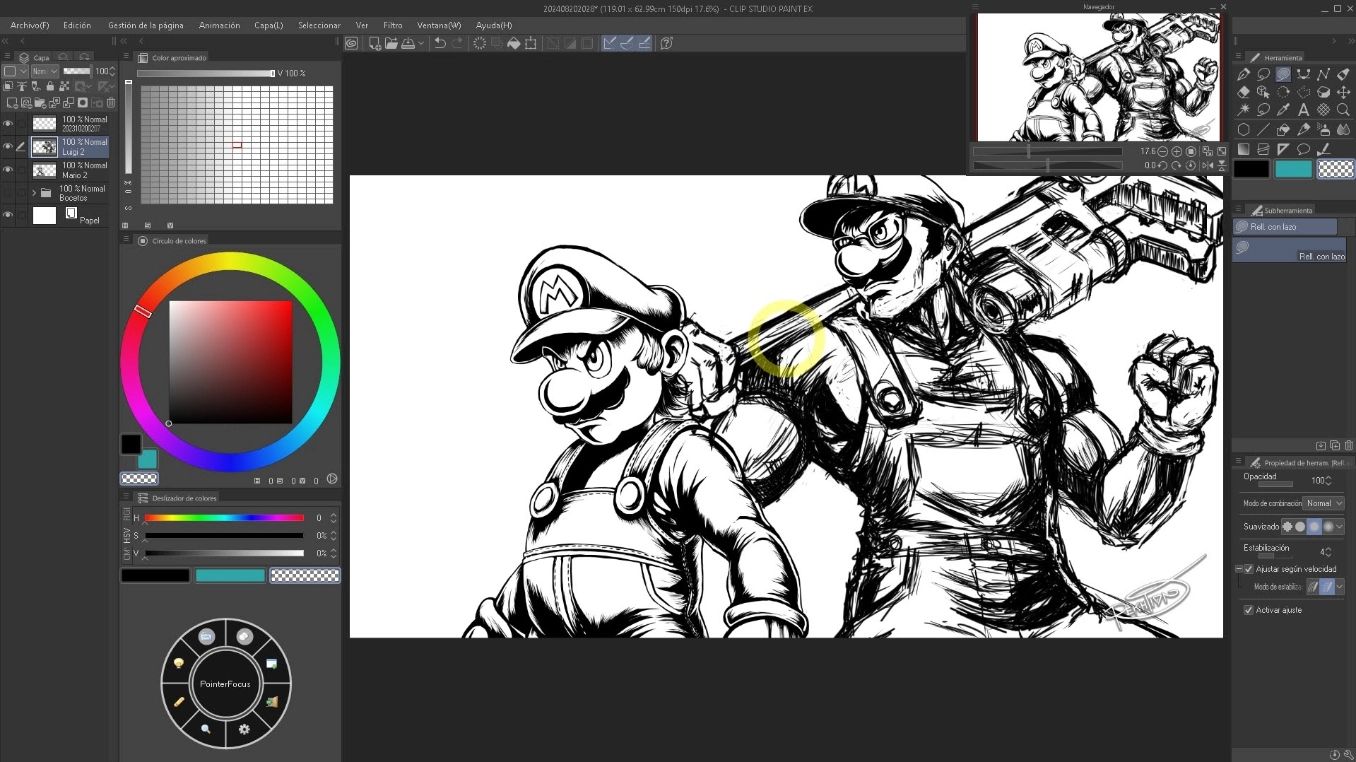
Task: Open the Animación menu
Action: [x=219, y=25]
